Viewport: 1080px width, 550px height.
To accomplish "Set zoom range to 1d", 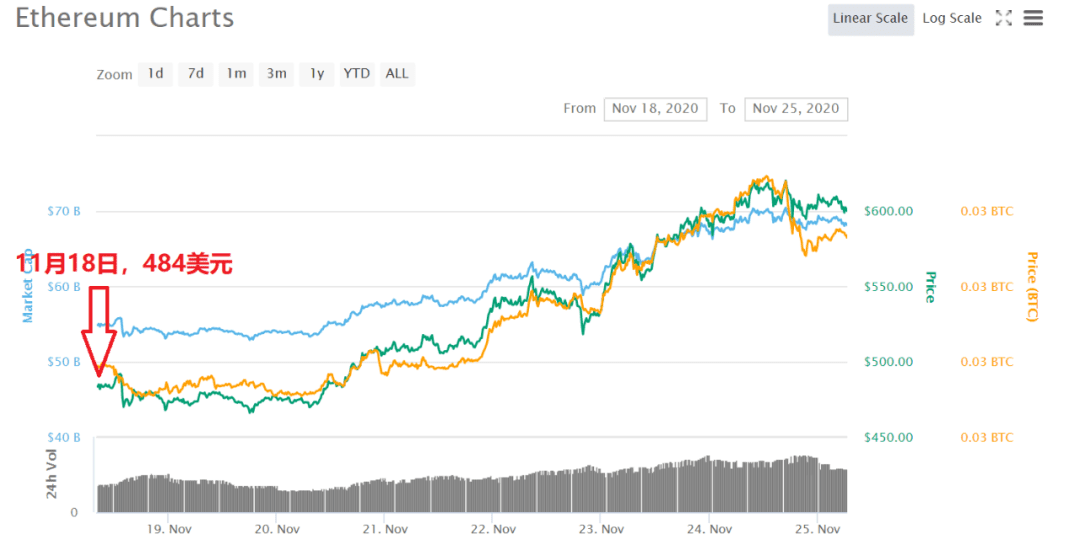I will click(156, 74).
